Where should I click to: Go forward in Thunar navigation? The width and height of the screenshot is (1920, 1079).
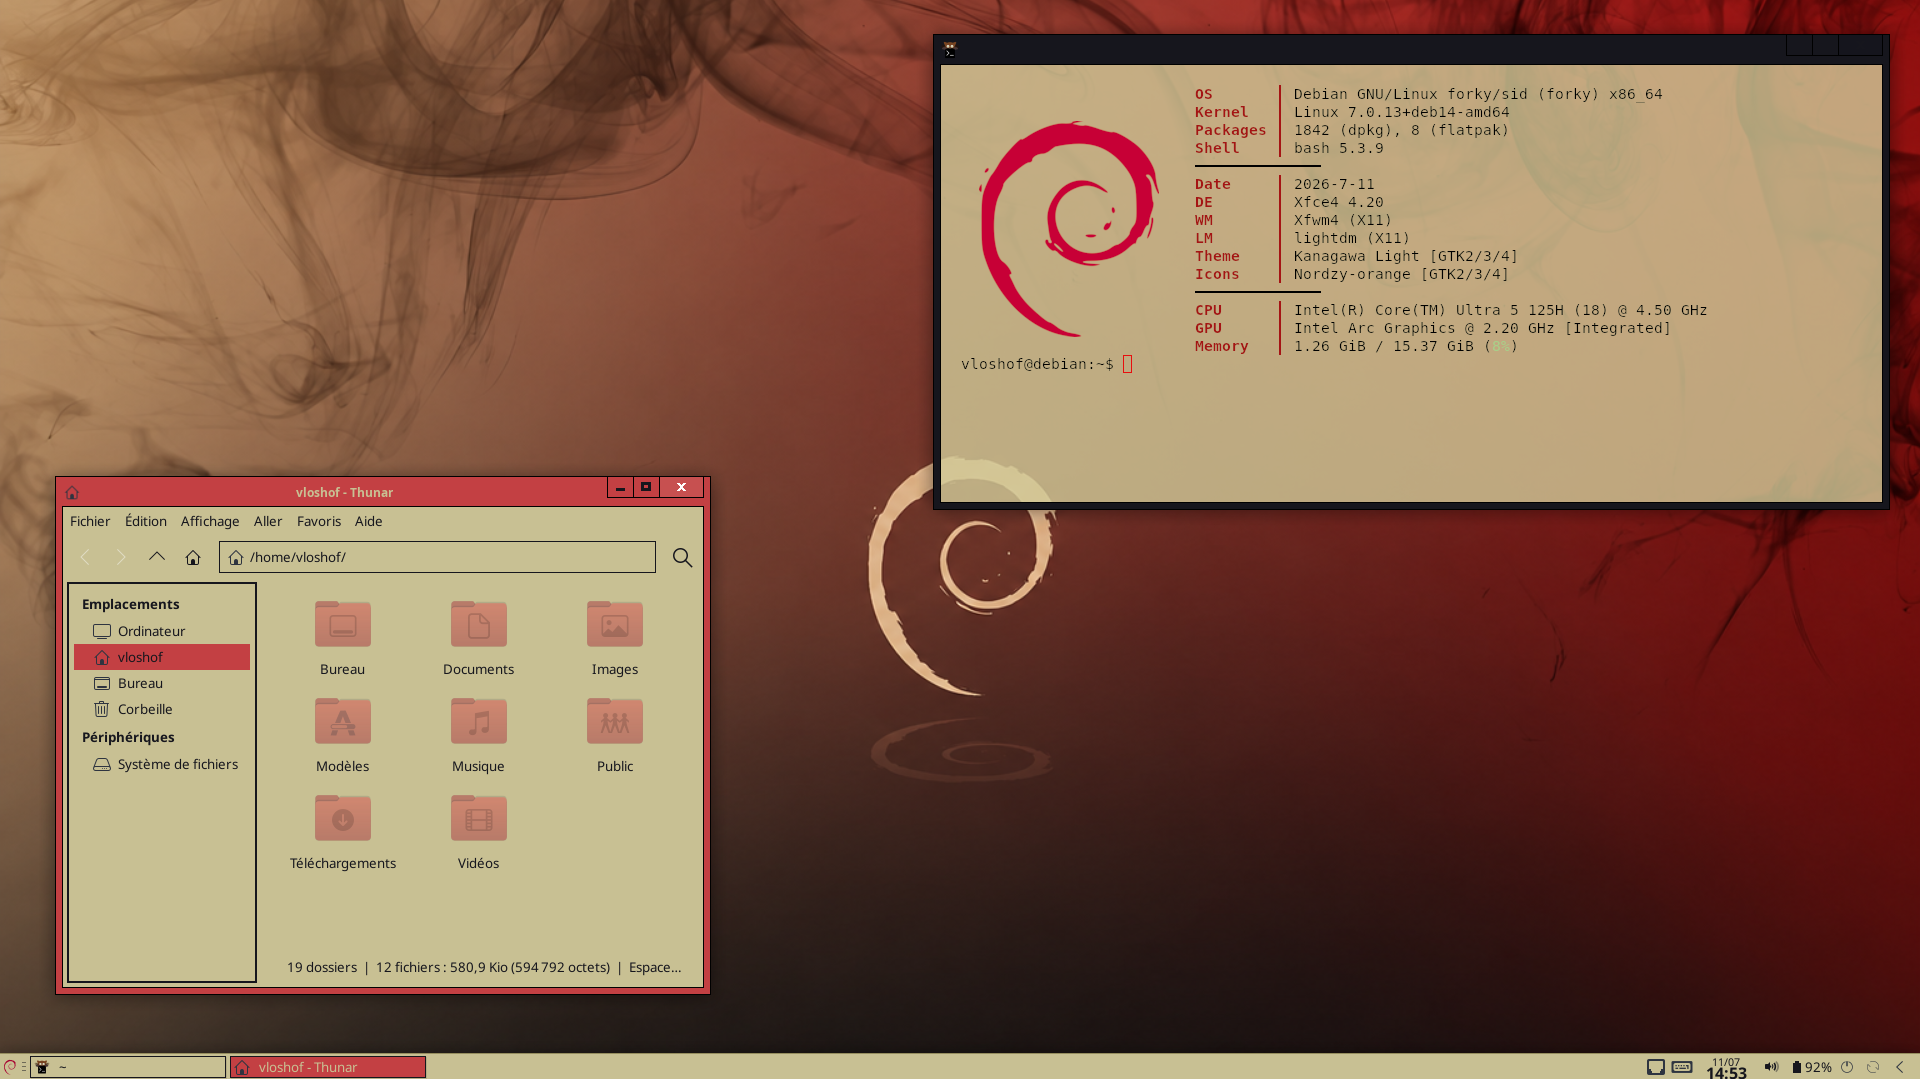click(121, 557)
